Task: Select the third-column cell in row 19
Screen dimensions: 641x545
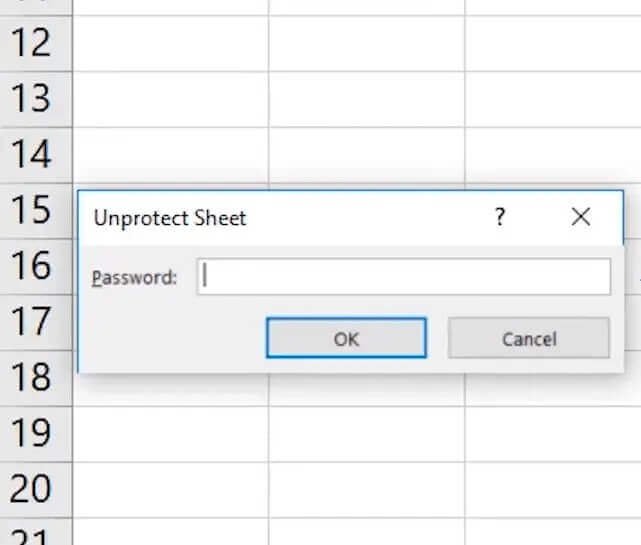Action: pos(553,434)
